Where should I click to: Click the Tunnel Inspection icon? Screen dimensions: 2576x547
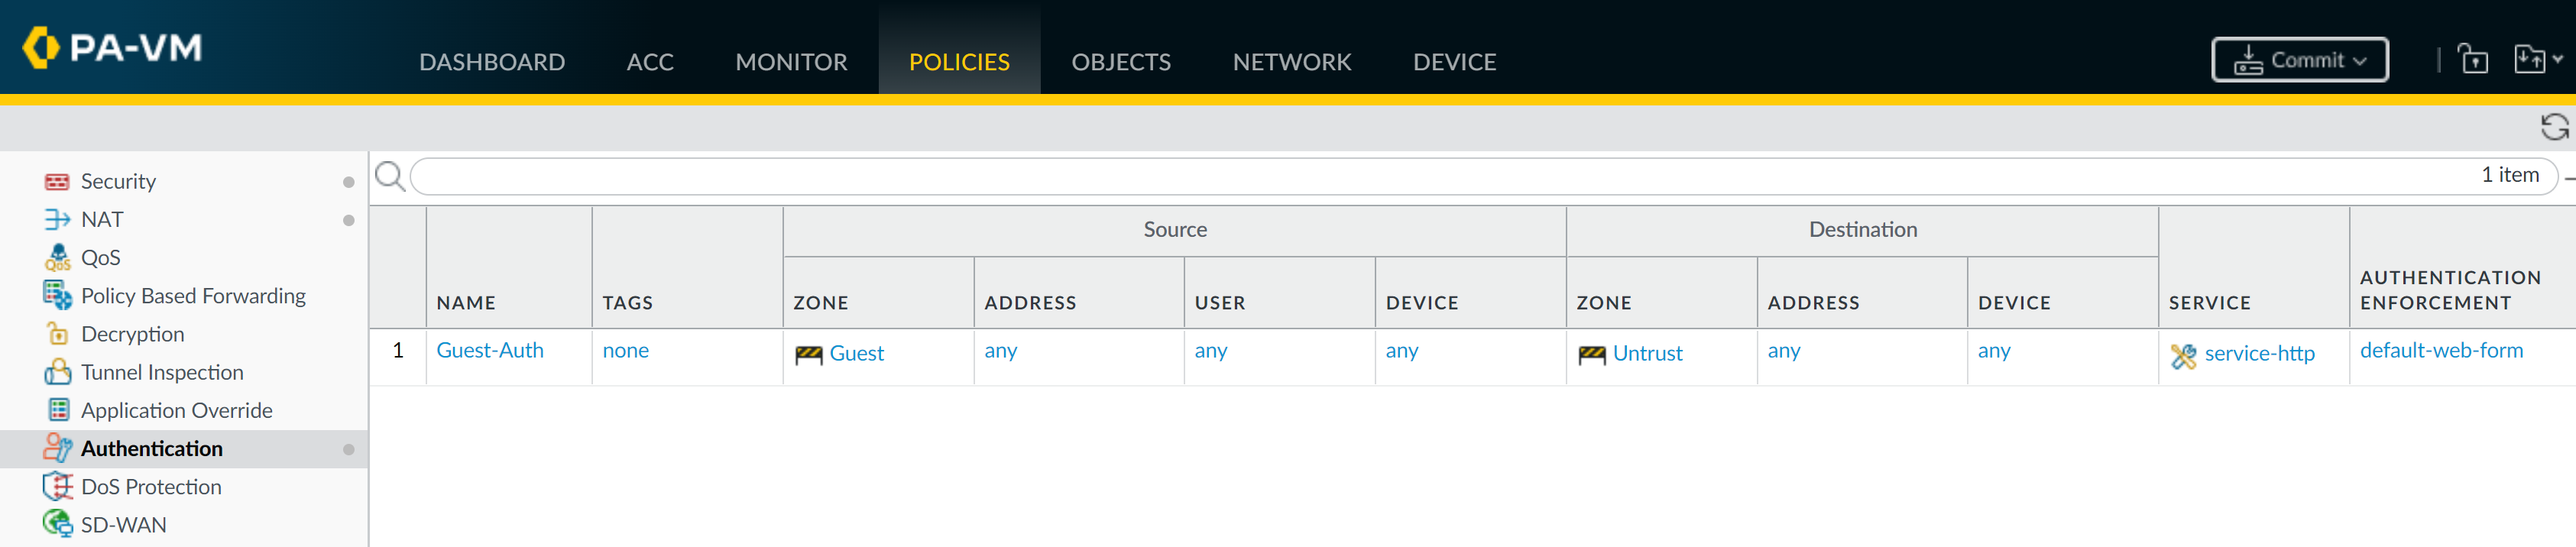[x=57, y=372]
